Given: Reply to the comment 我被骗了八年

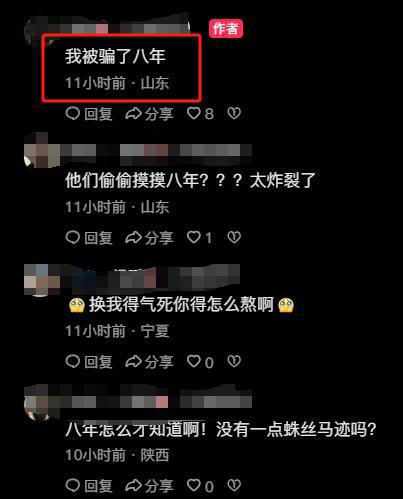Looking at the screenshot, I should pyautogui.click(x=89, y=114).
